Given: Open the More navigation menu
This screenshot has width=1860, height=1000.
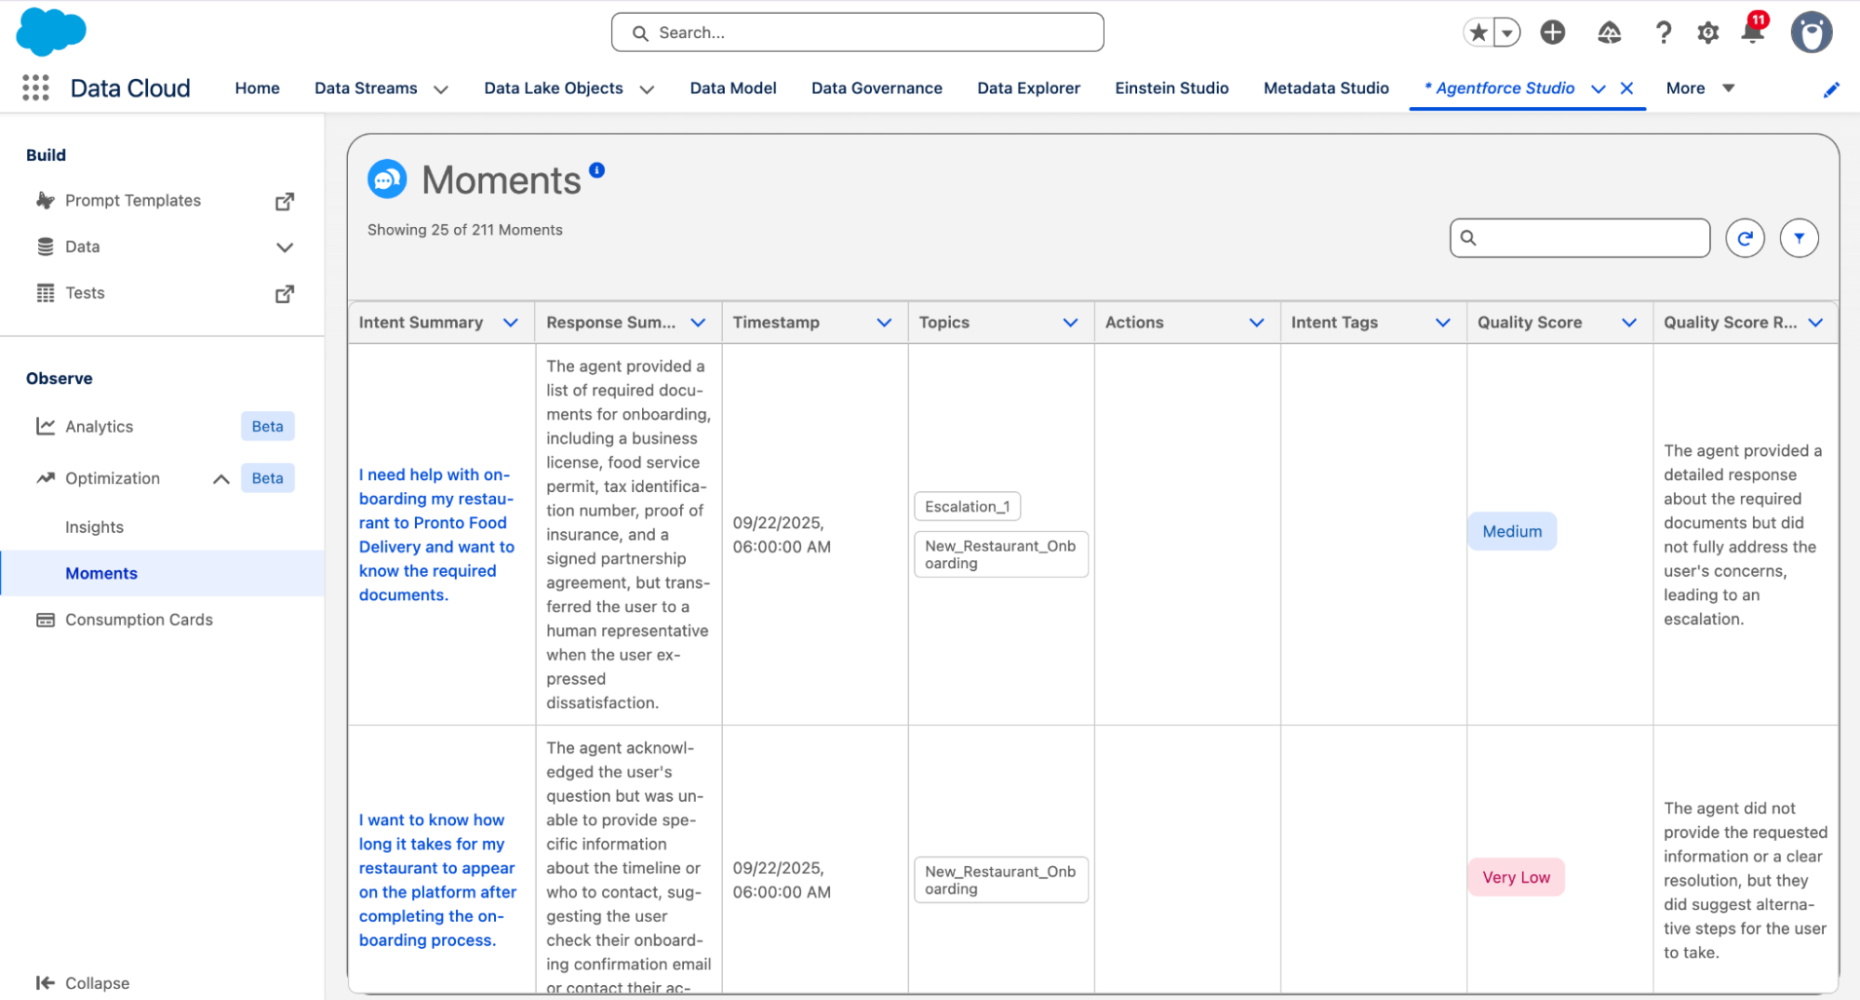Looking at the screenshot, I should pos(1697,88).
